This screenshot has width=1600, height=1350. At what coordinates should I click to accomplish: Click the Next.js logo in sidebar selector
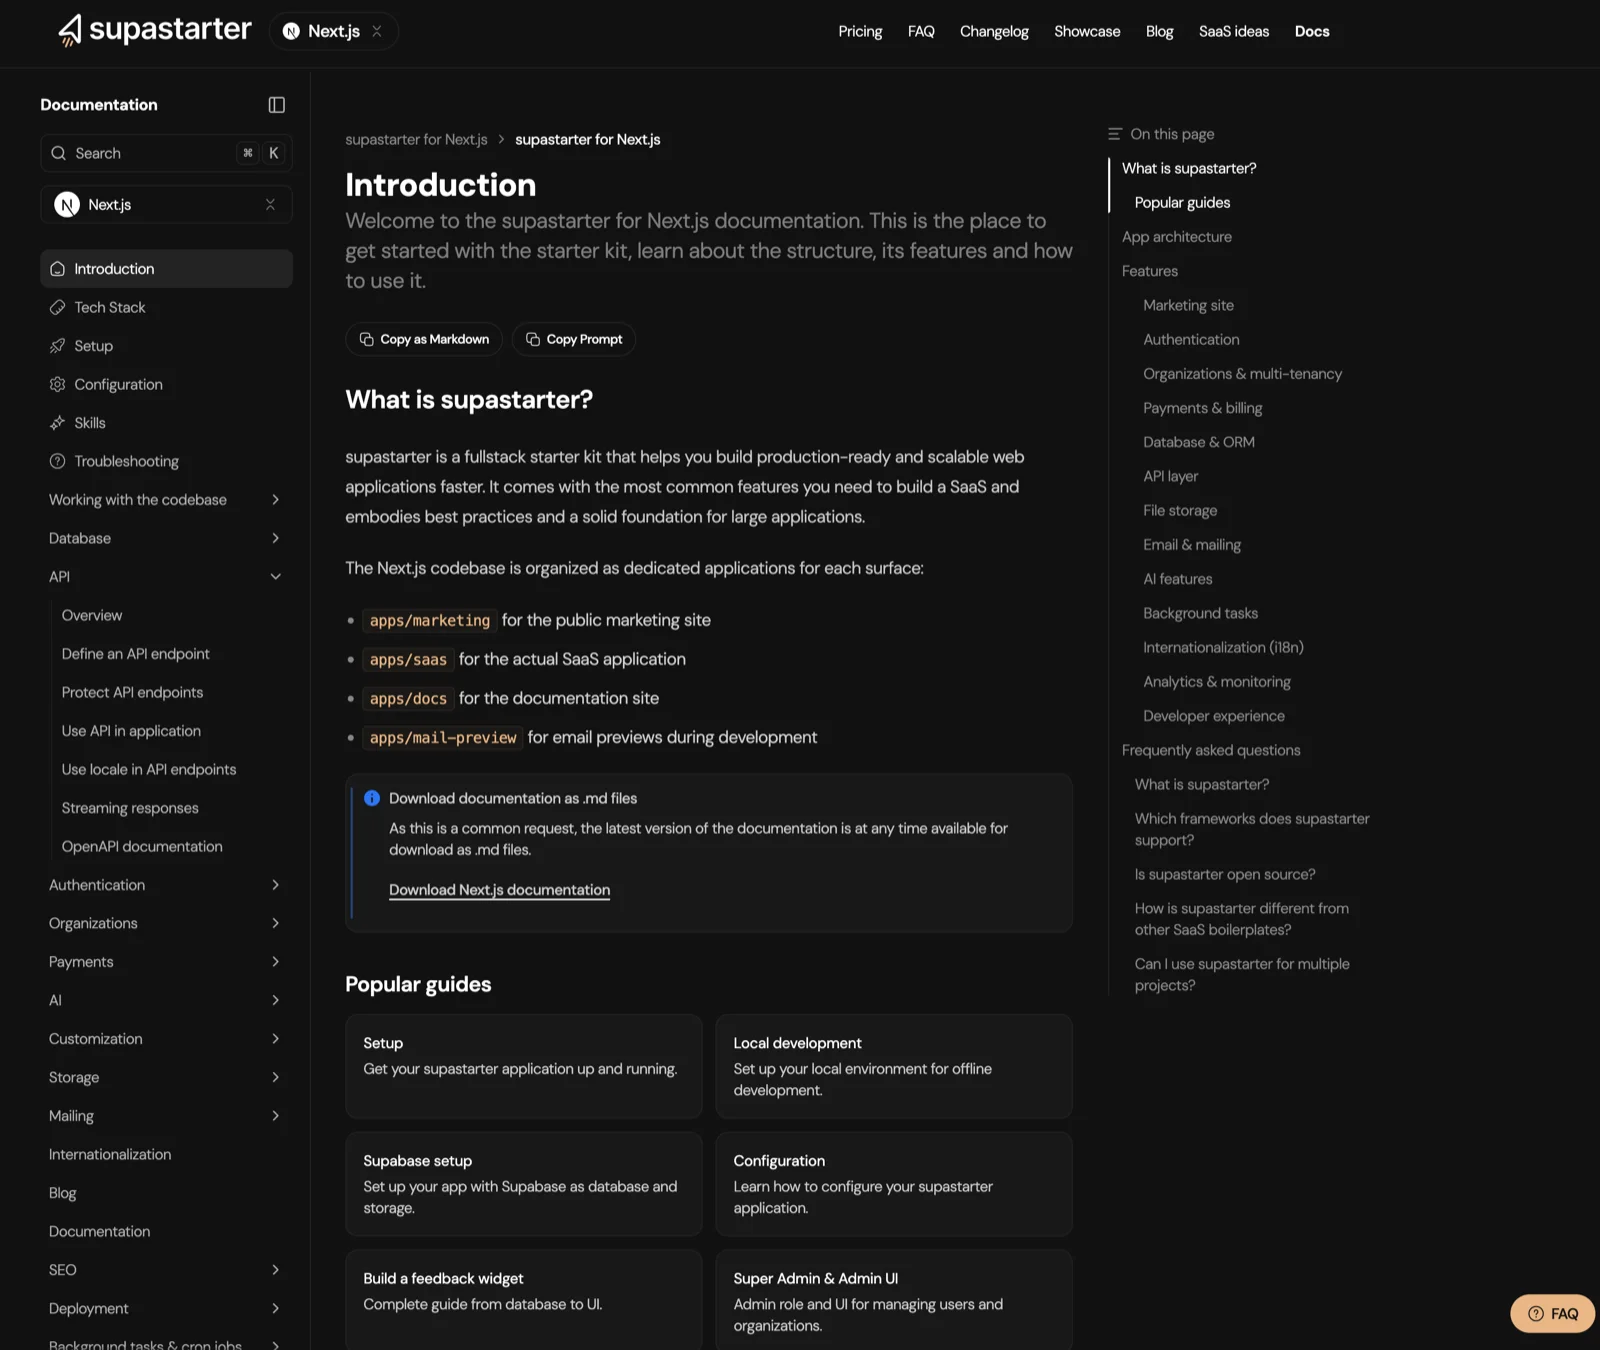pos(67,205)
